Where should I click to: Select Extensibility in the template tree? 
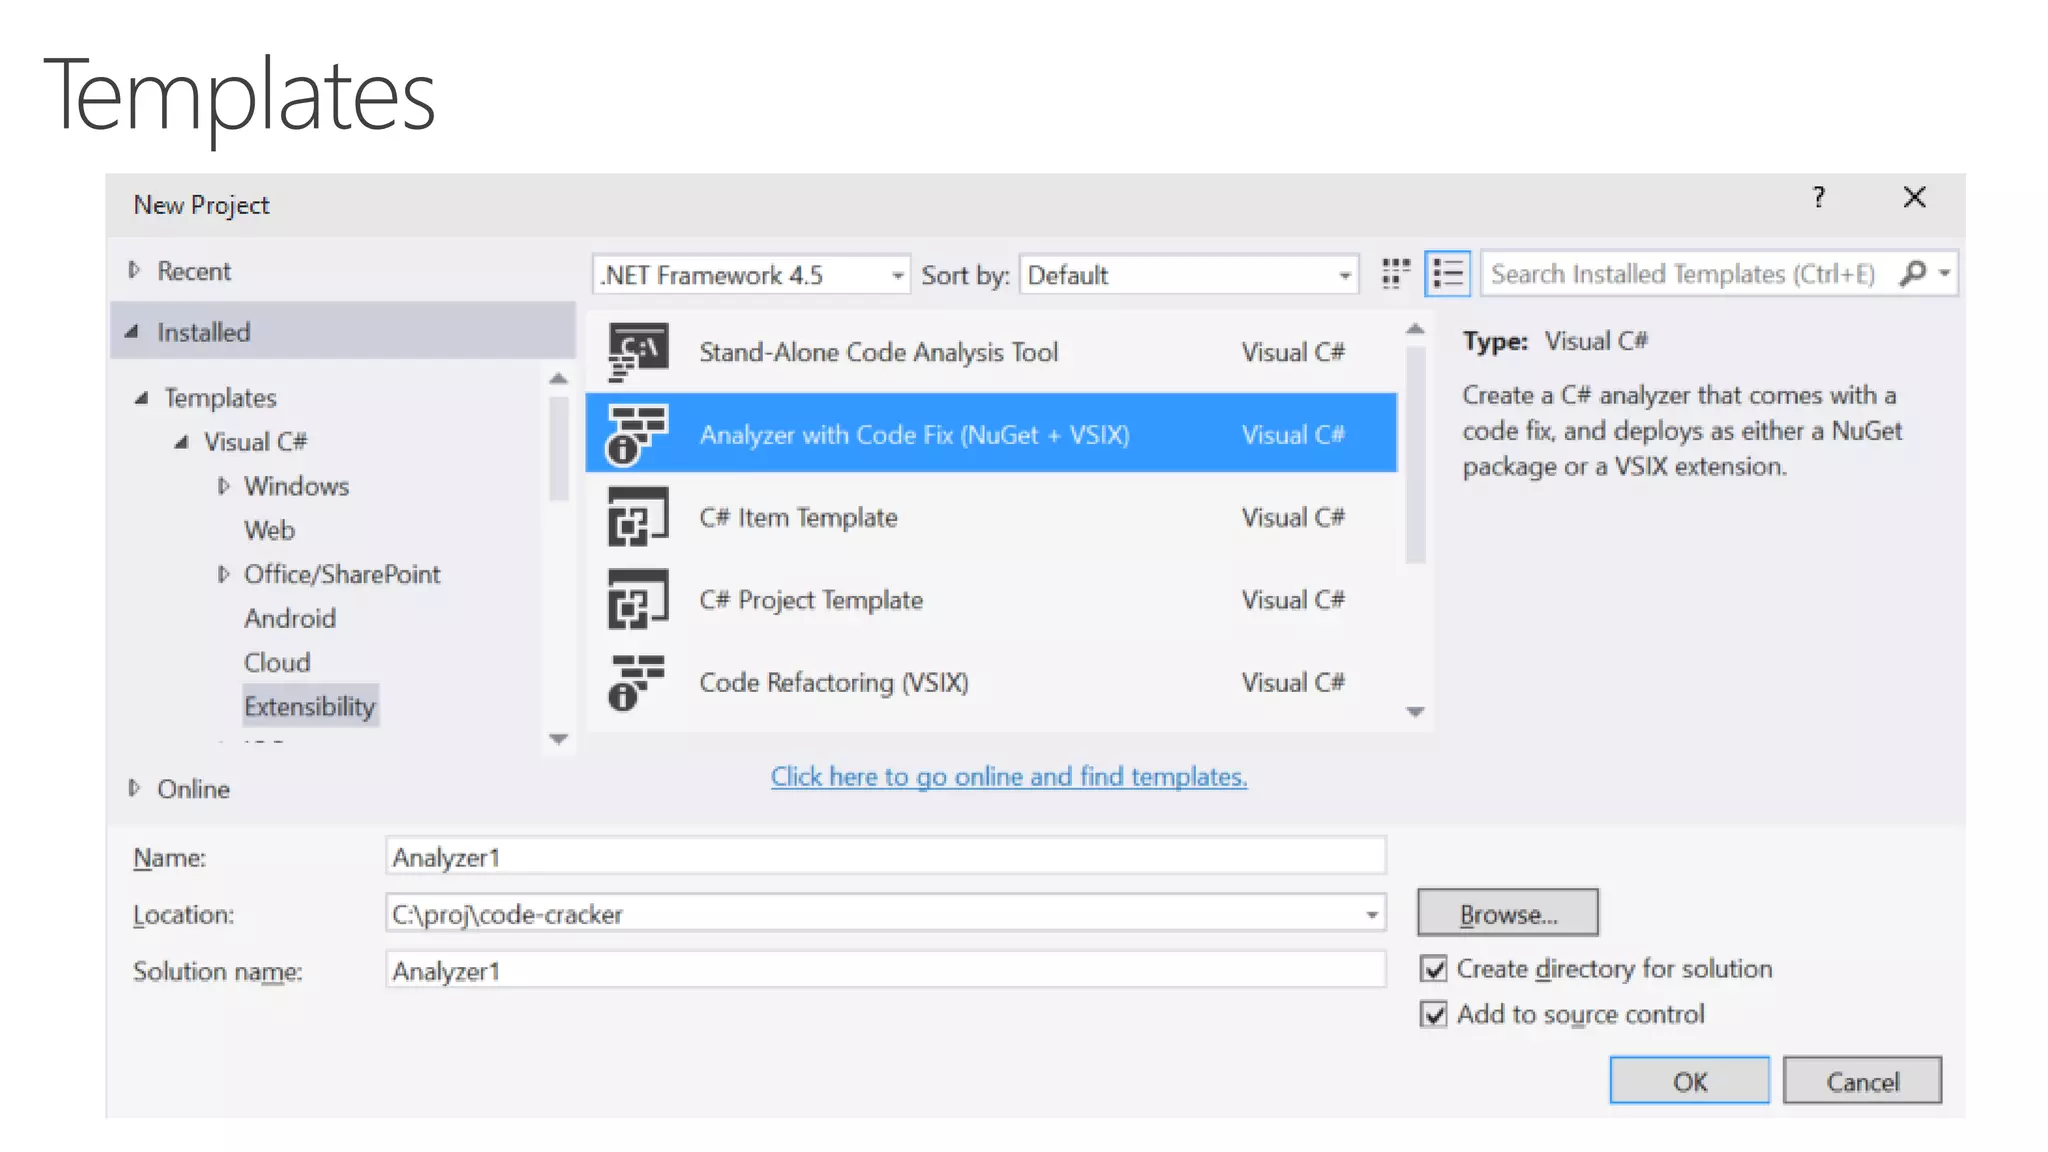tap(309, 706)
